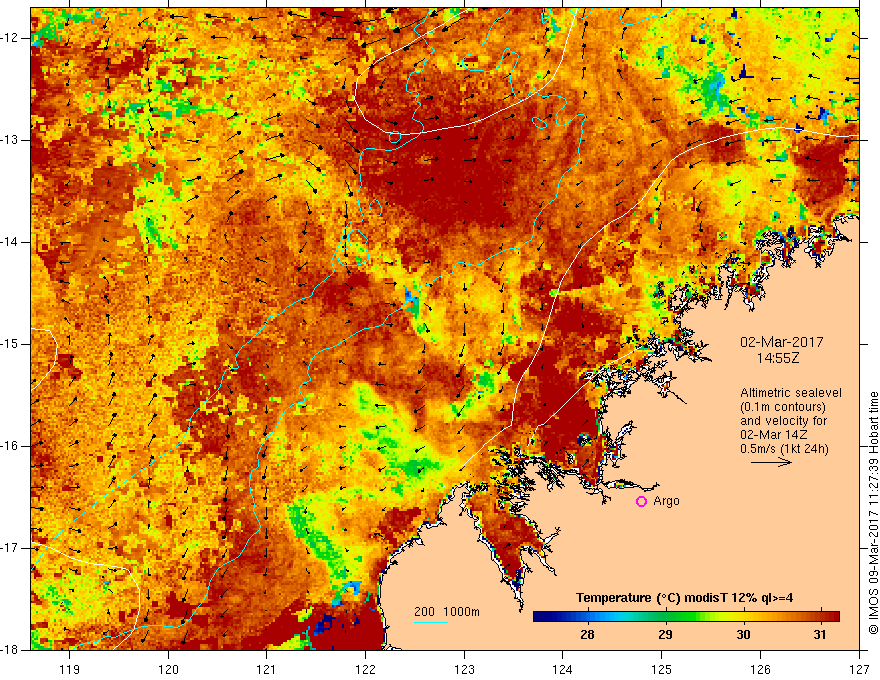The image size is (880, 680).
Task: Click the 0.5m/s velocity scale arrow
Action: coord(771,463)
